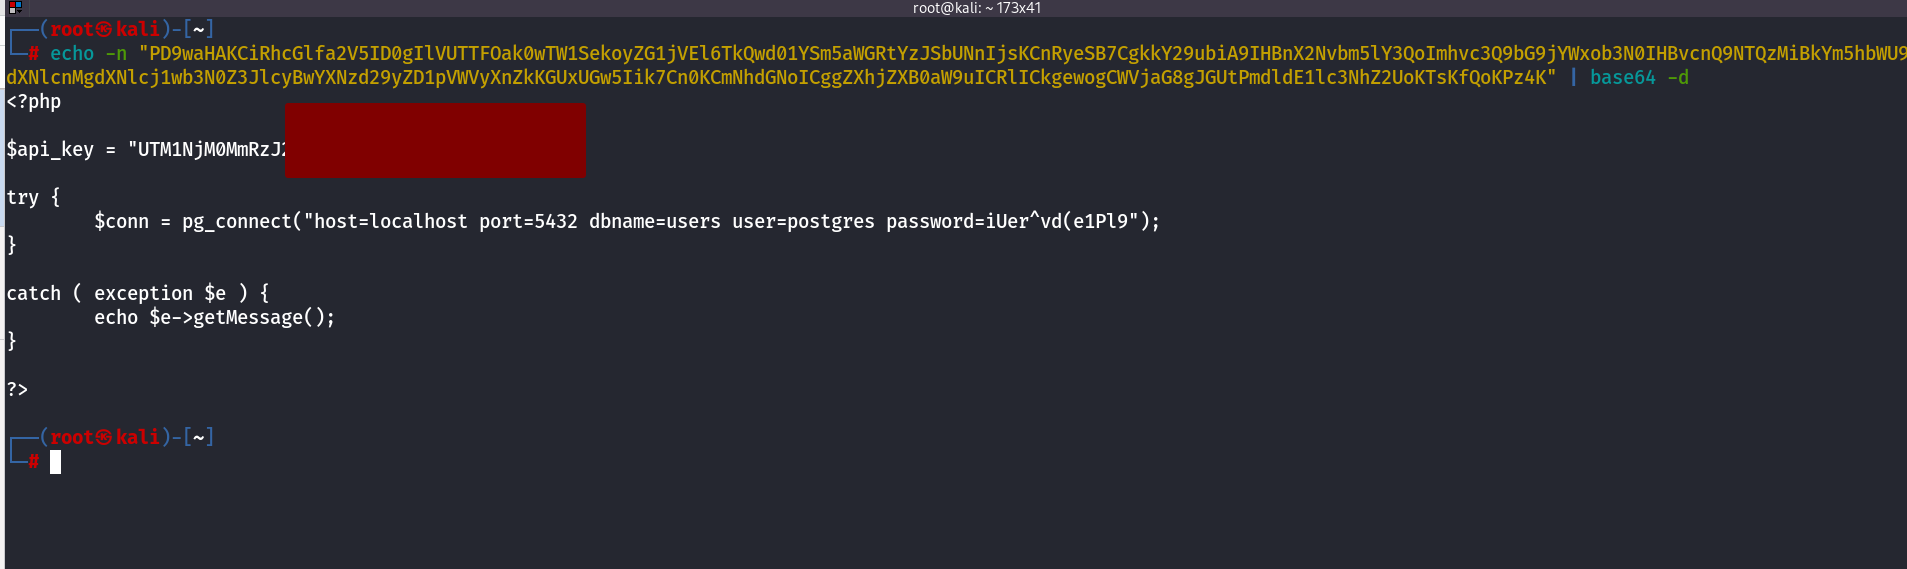Click the terminal window icon in title bar
1907x569 pixels.
pos(15,7)
